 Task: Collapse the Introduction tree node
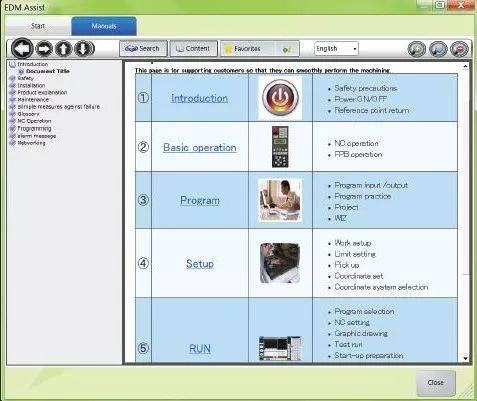[13, 64]
